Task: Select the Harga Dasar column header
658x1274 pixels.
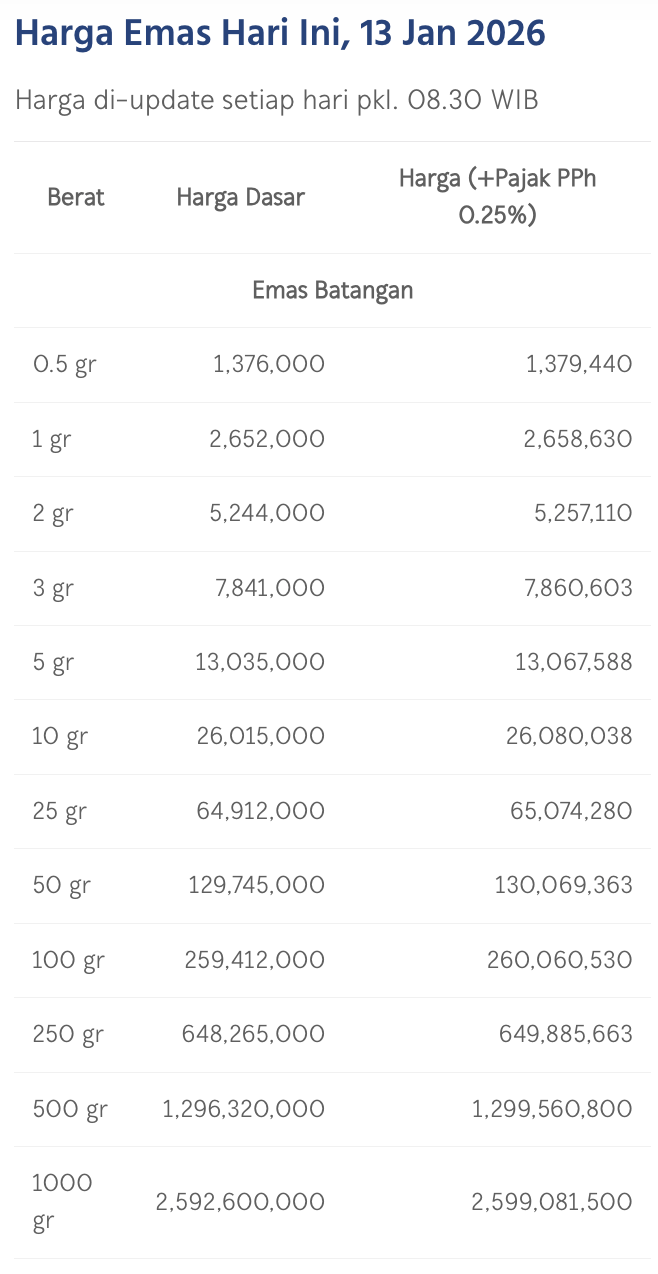Action: coord(240,197)
